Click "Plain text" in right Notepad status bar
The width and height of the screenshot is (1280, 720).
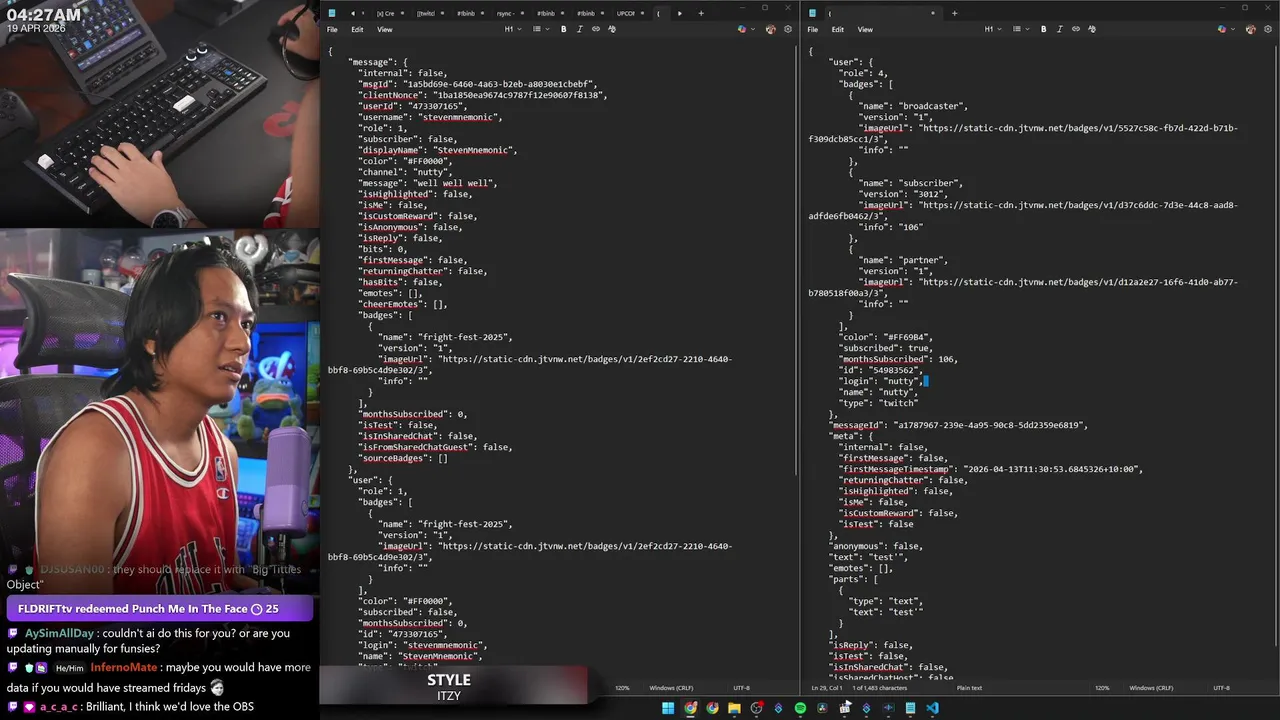tap(969, 688)
